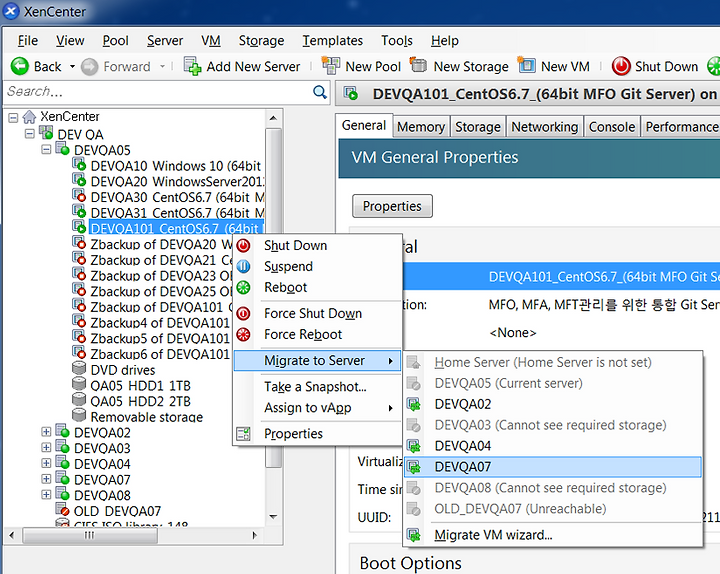Click the Force Shut Down icon
The width and height of the screenshot is (720, 574).
pyautogui.click(x=243, y=314)
